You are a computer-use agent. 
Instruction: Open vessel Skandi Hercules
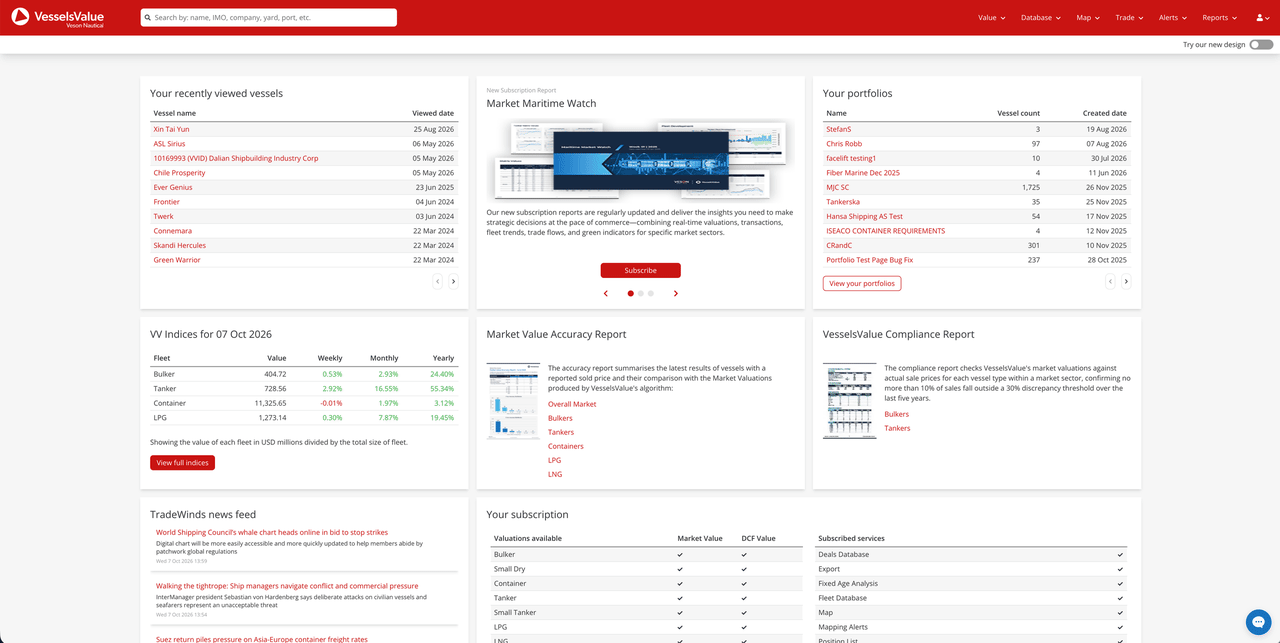tap(179, 245)
